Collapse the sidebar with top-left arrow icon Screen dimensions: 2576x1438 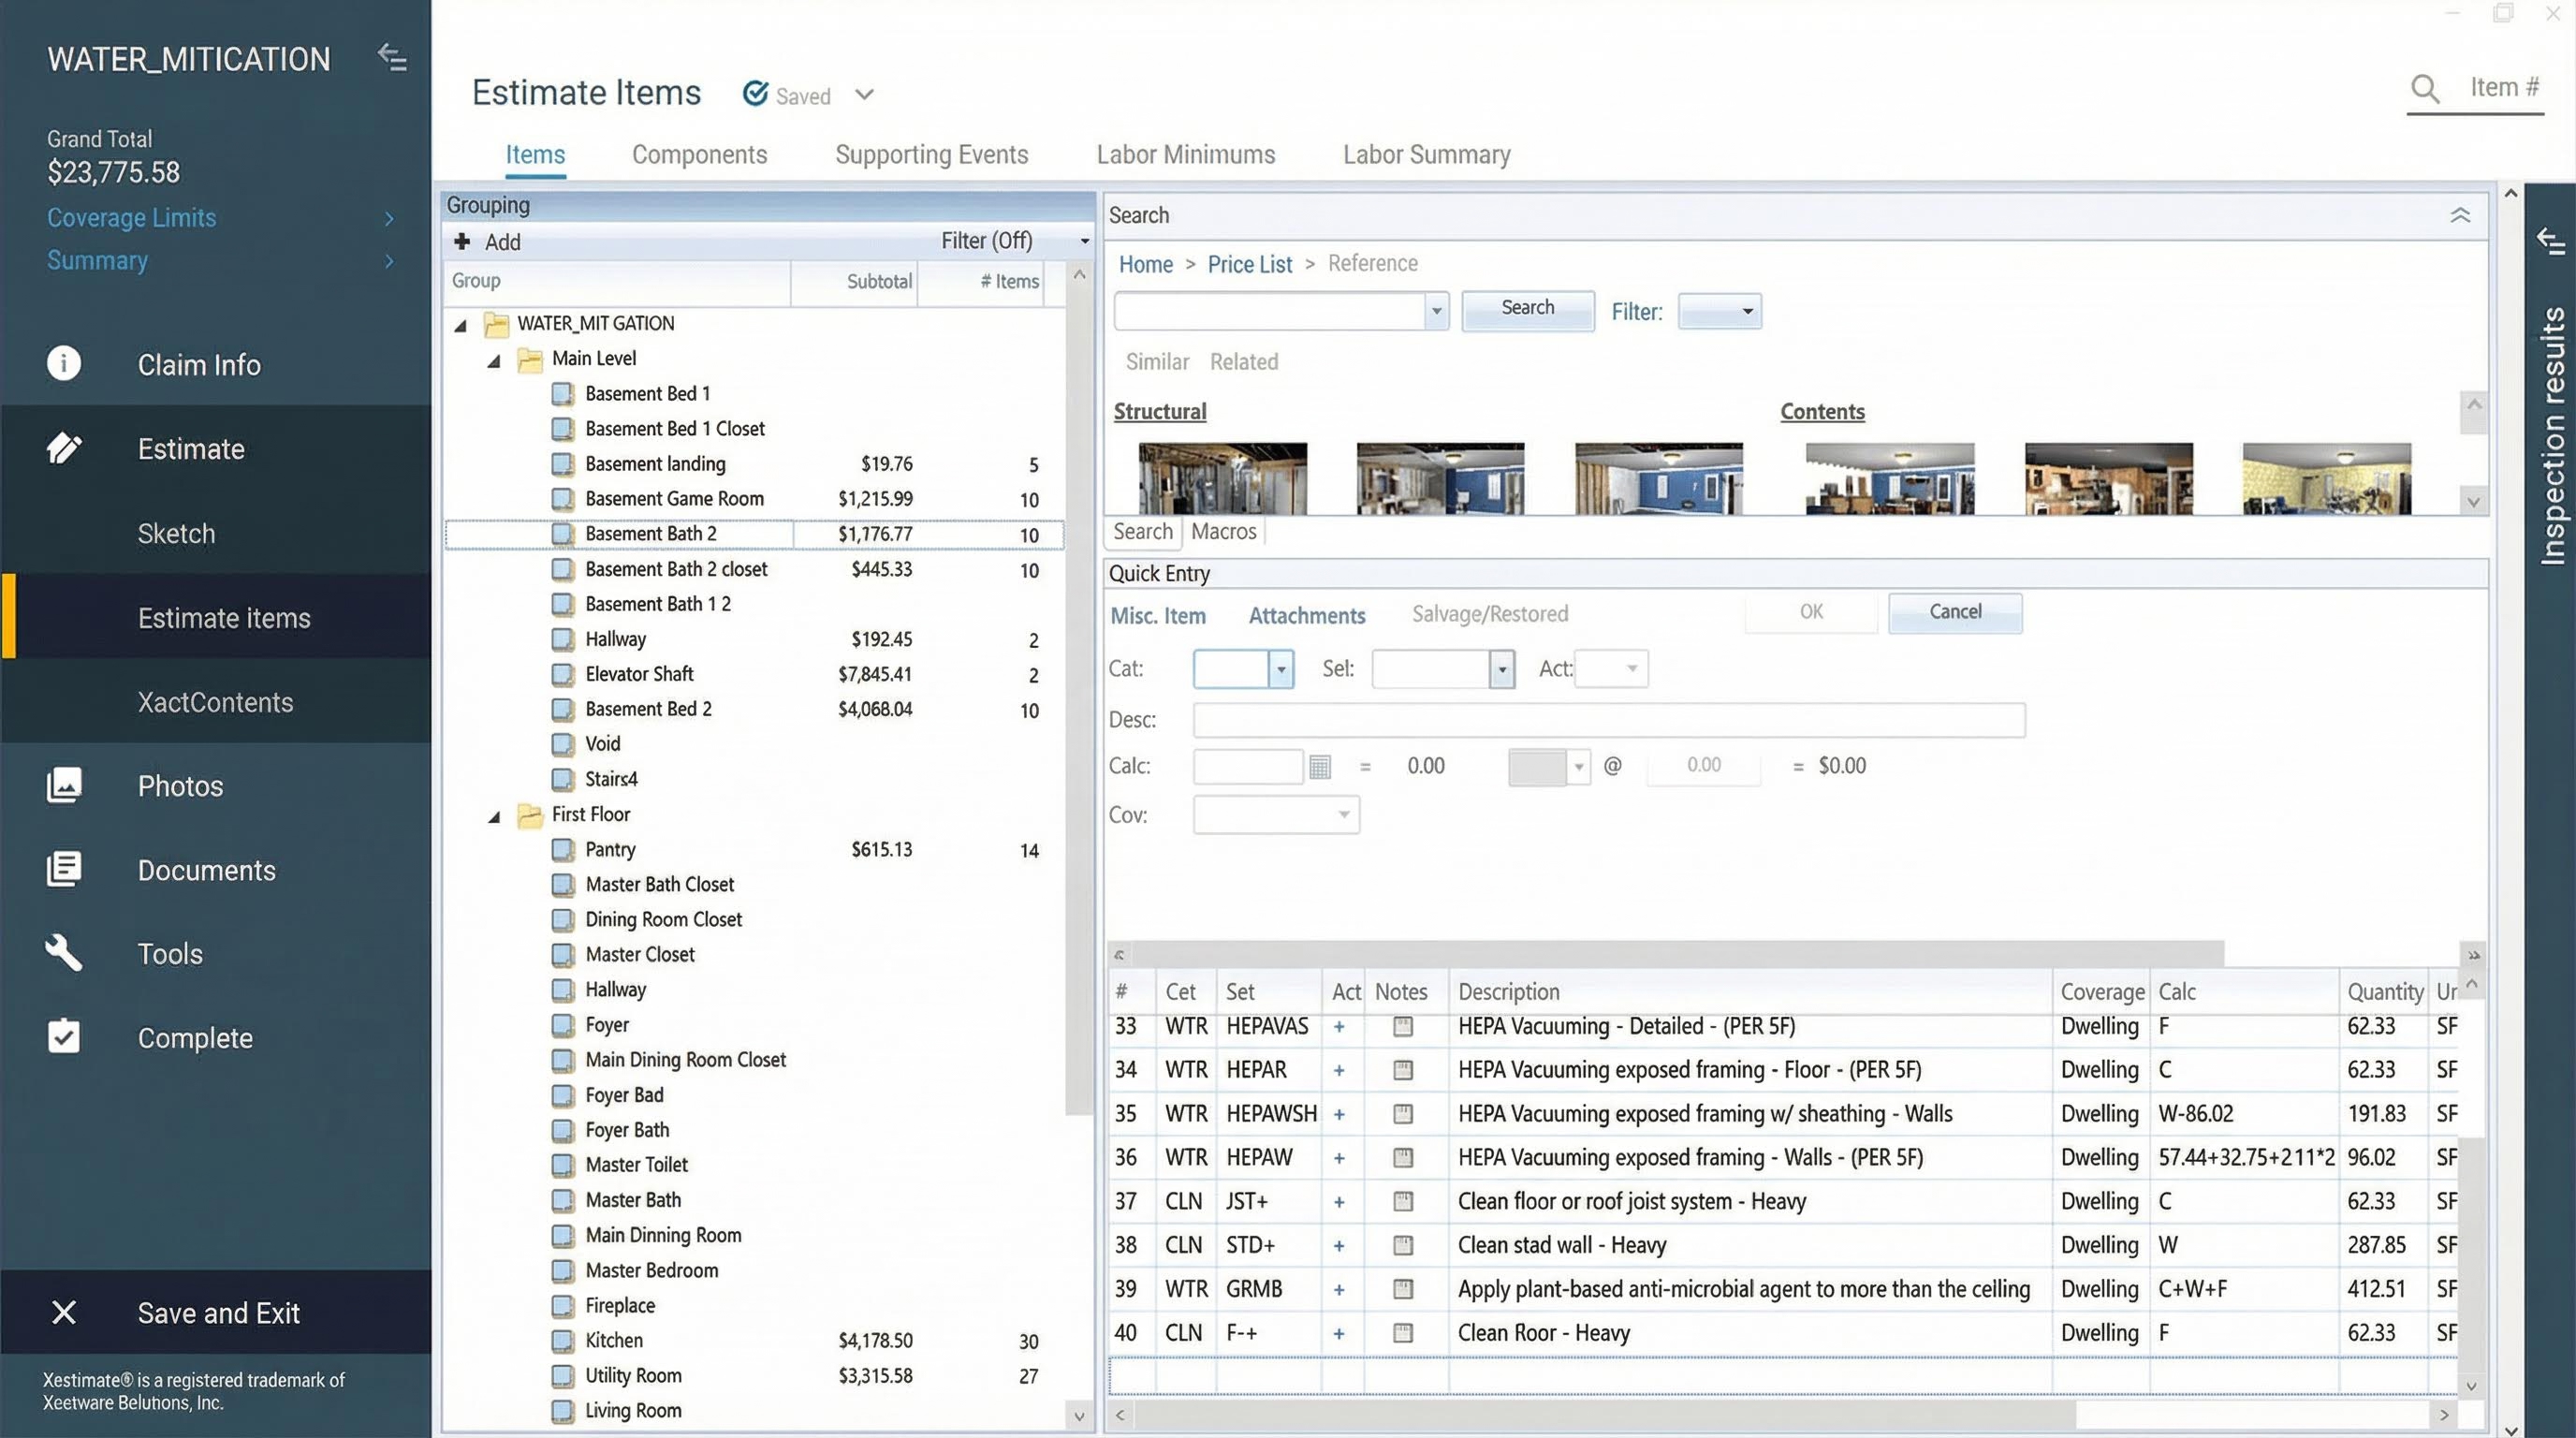pos(392,58)
